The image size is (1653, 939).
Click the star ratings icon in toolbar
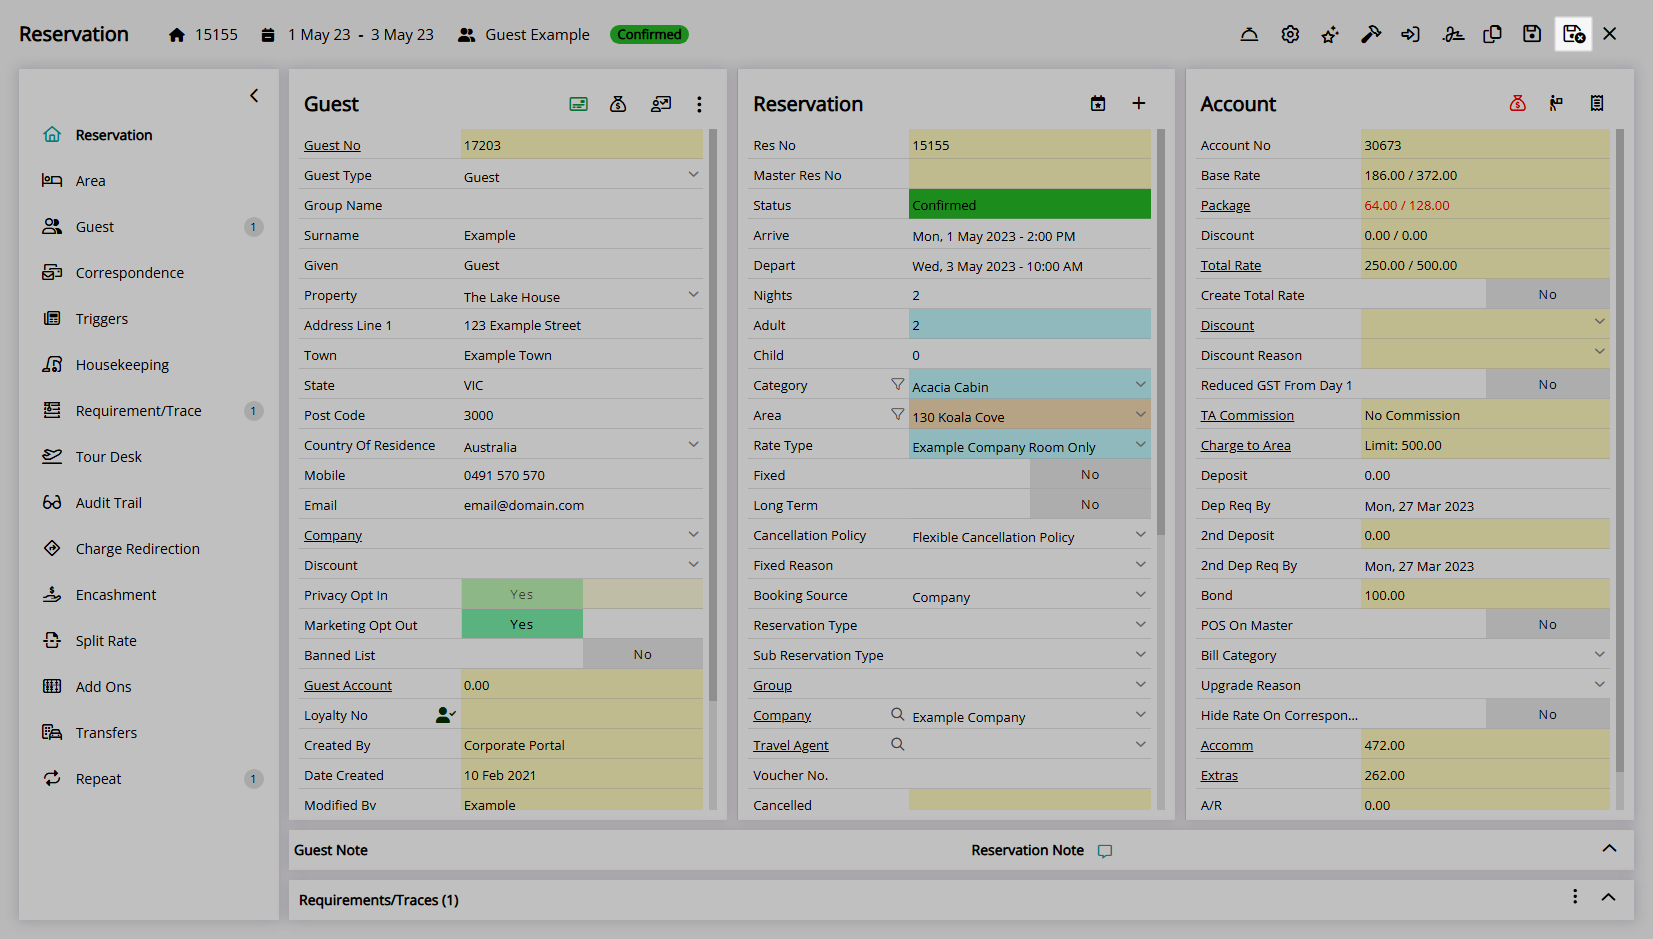1330,34
